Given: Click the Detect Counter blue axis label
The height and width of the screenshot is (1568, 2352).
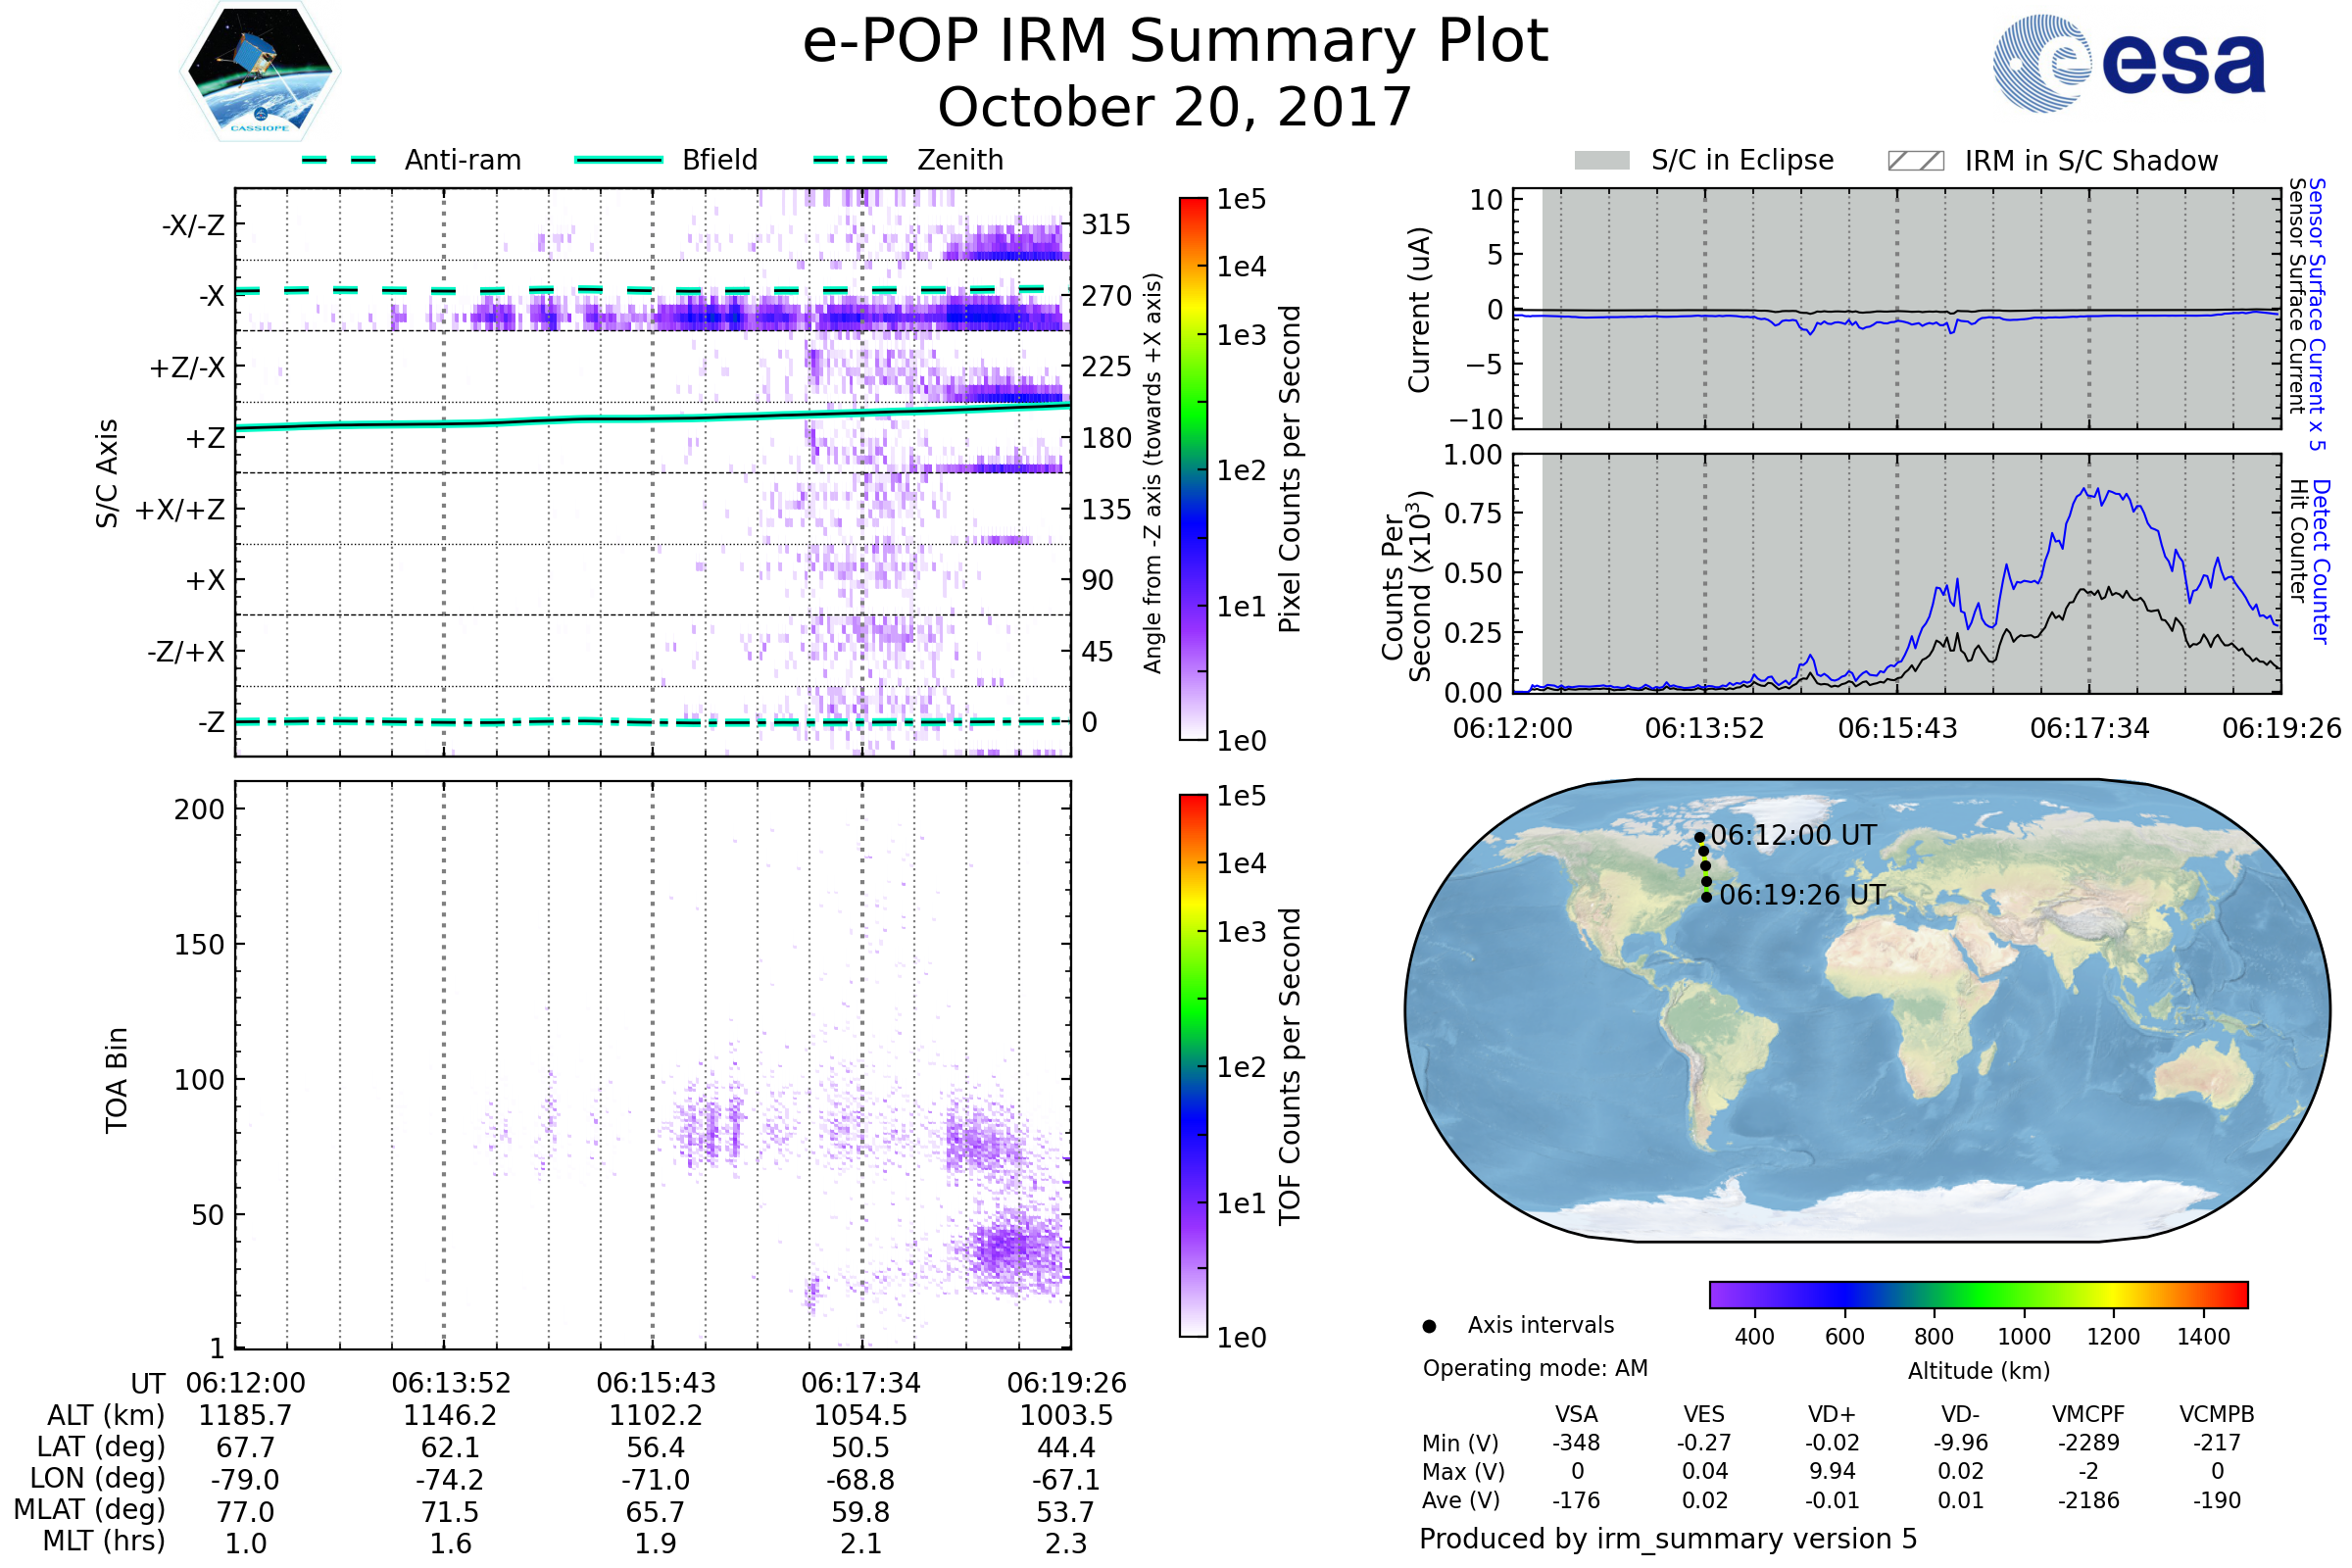Looking at the screenshot, I should [x=2322, y=562].
